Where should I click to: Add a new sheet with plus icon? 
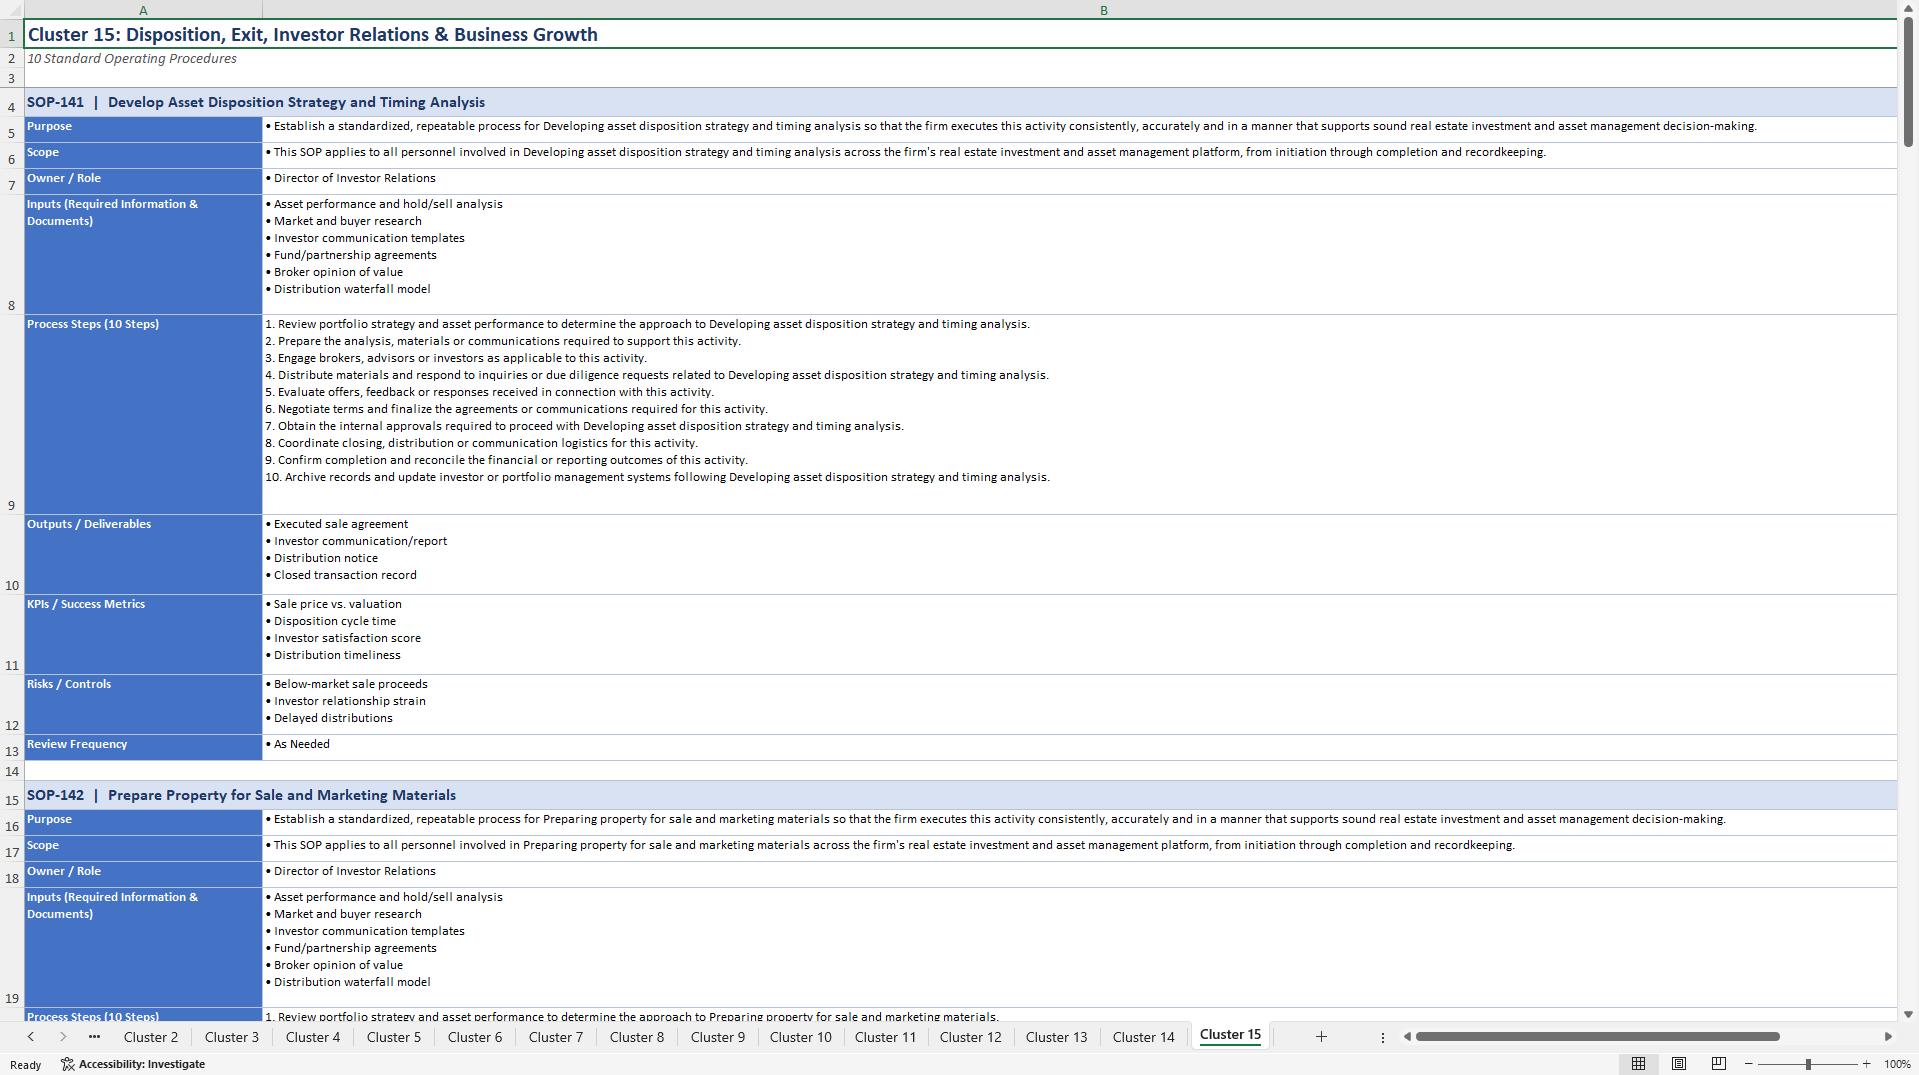tap(1321, 1037)
